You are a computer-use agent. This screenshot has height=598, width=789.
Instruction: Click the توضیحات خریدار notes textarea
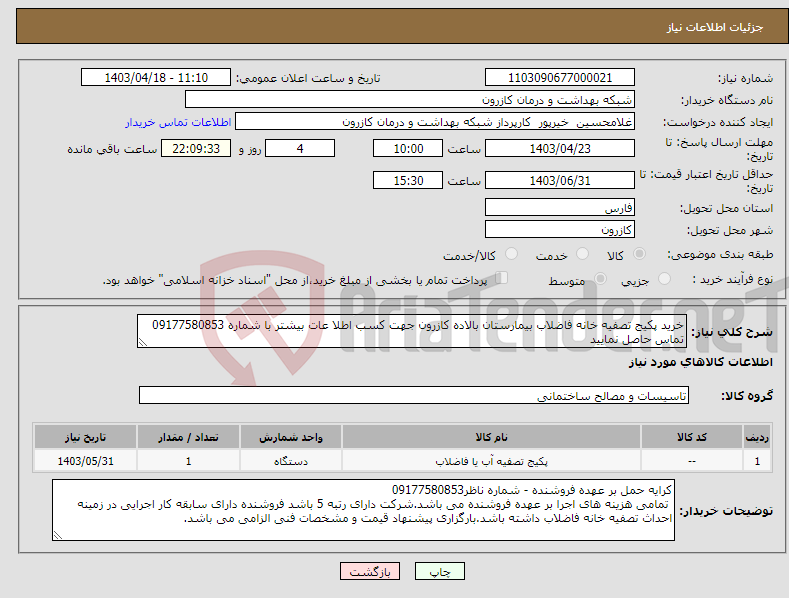[x=363, y=510]
